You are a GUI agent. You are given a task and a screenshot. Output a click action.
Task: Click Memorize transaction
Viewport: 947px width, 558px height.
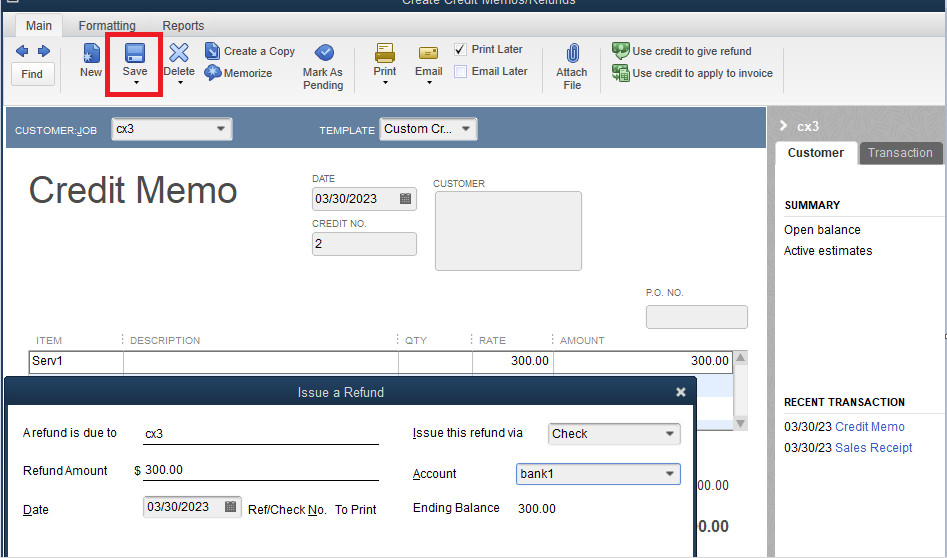click(x=238, y=73)
